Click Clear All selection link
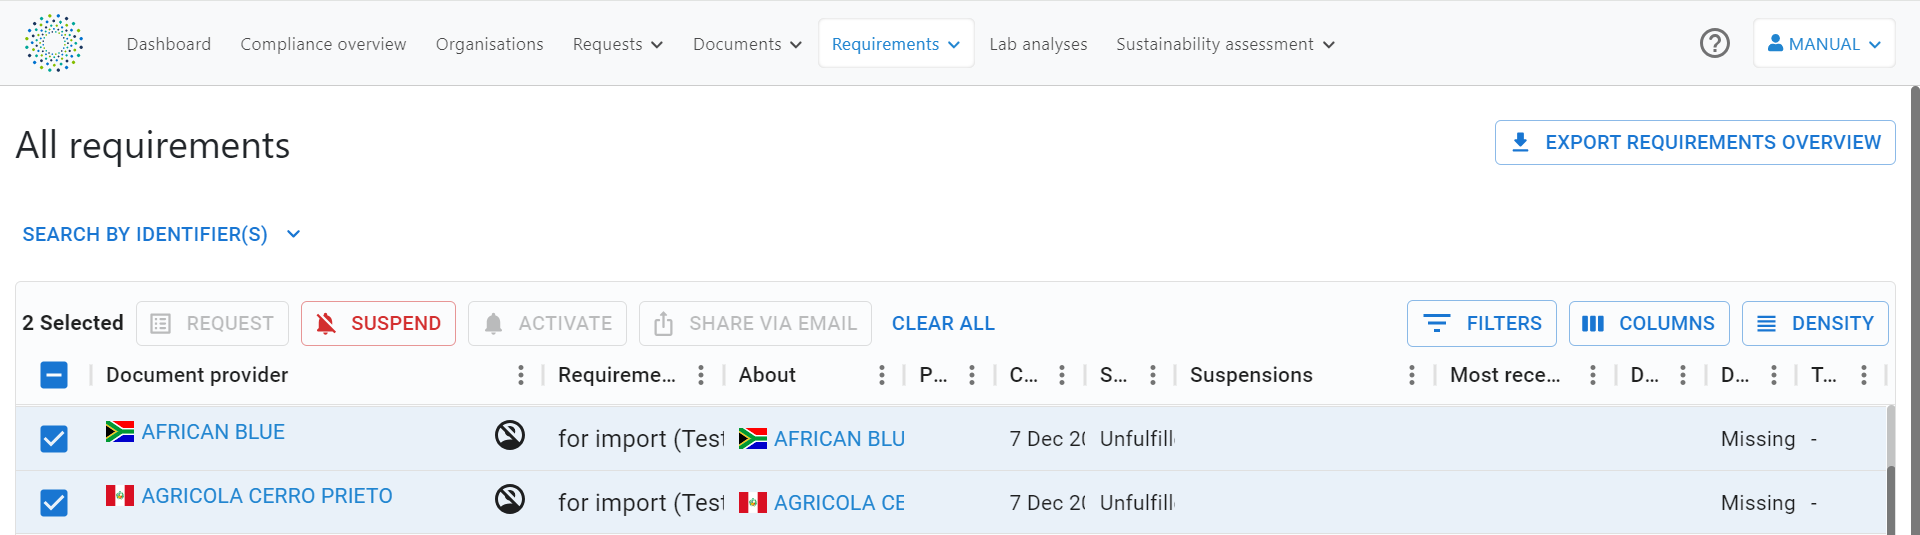Screen dimensions: 1920x535 943,323
